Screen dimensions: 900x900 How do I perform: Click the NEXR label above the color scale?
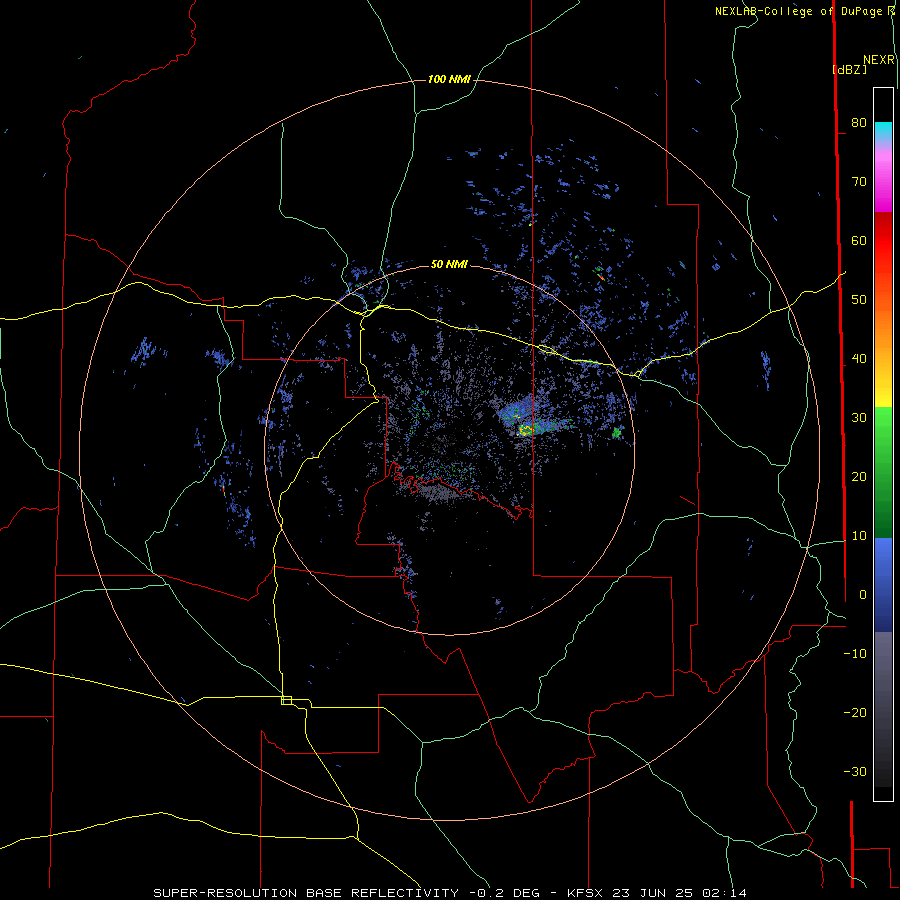tap(879, 60)
